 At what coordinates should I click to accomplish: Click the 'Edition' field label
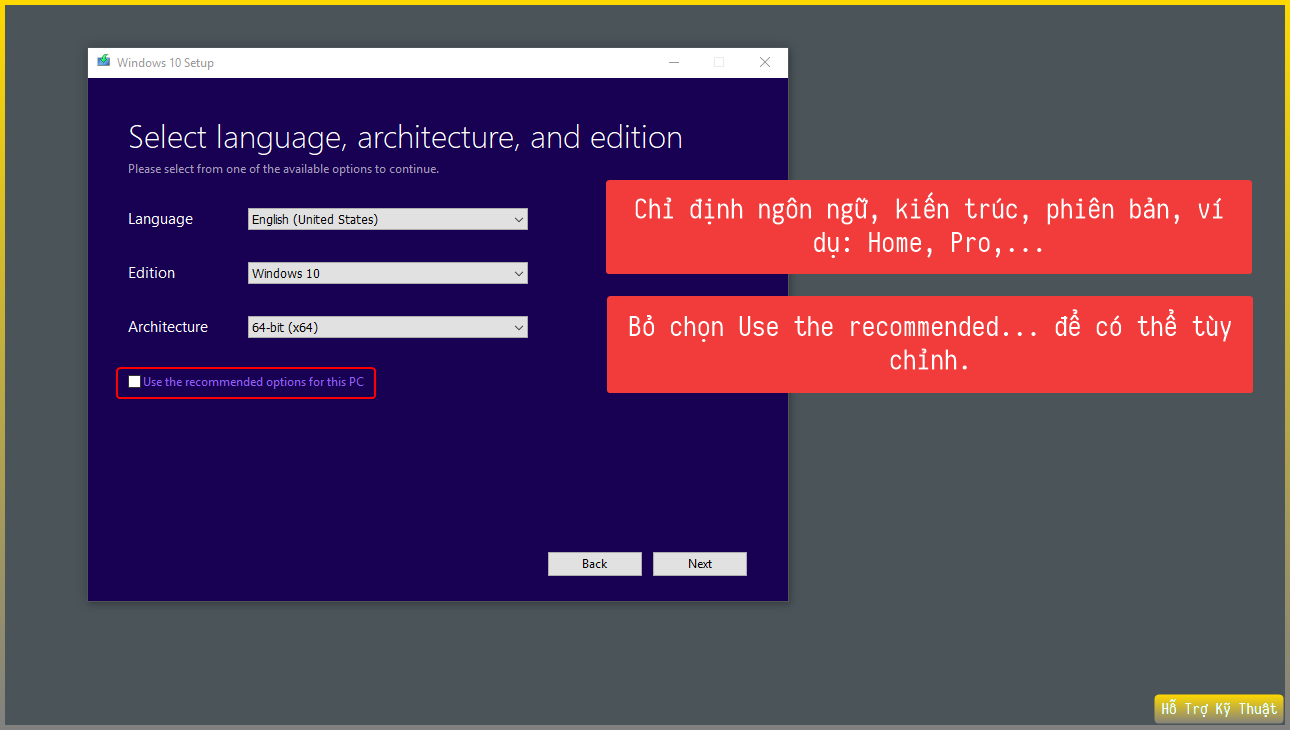151,273
